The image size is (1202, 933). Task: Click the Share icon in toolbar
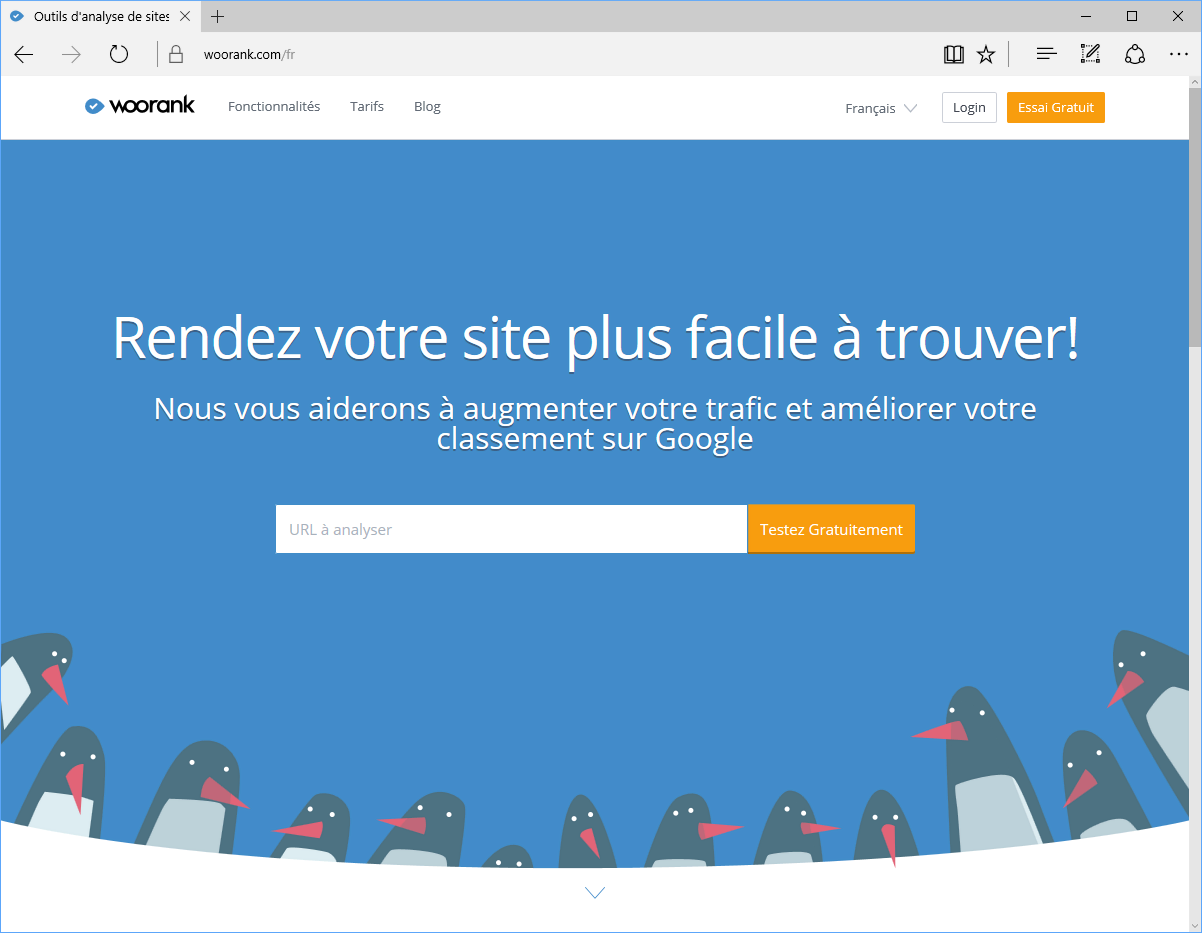pos(1135,55)
